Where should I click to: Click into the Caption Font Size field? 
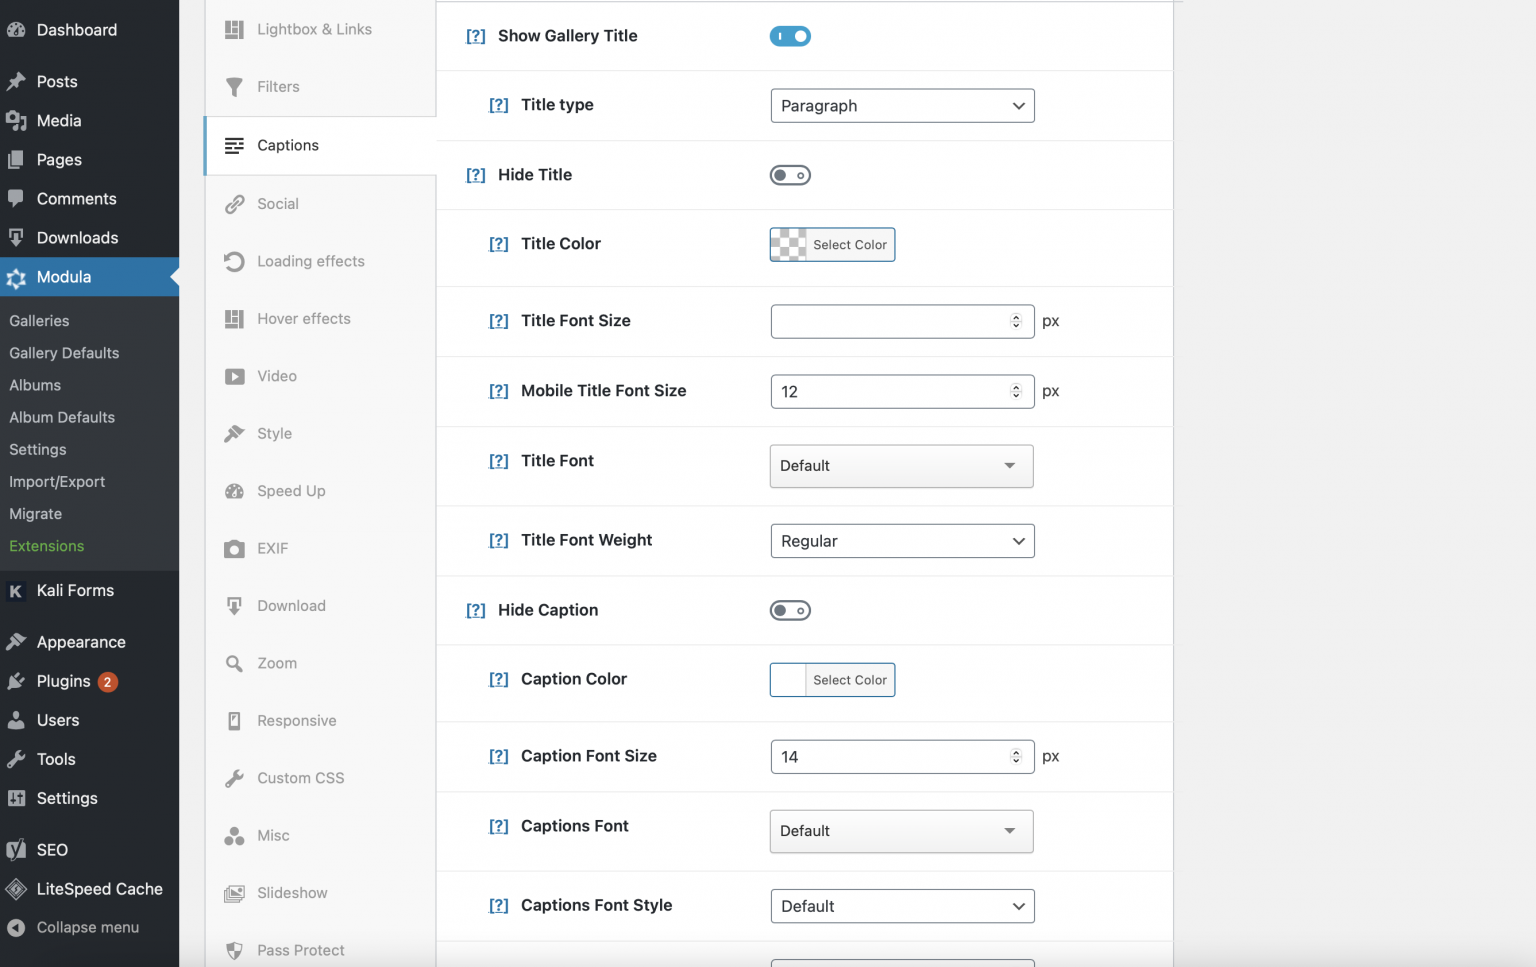coord(890,757)
